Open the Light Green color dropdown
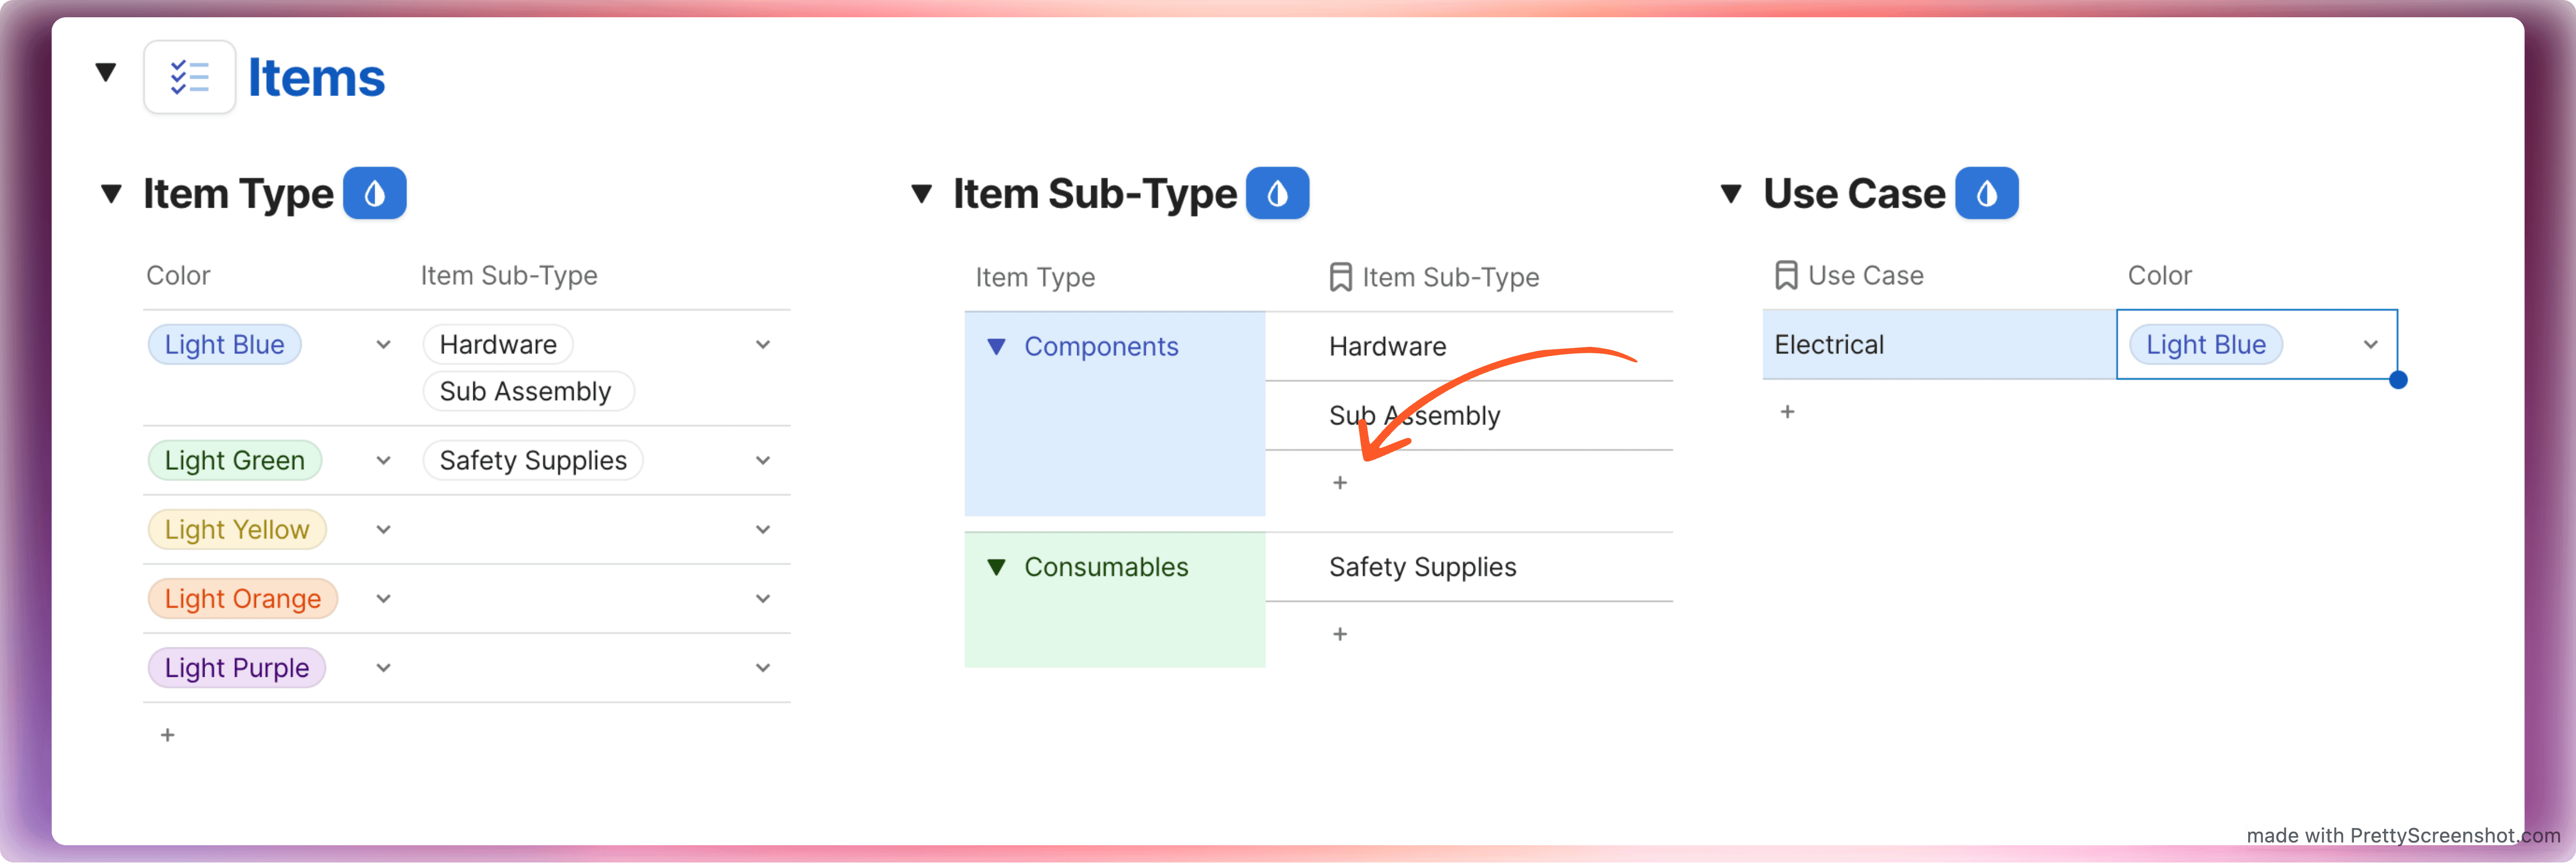 (383, 461)
